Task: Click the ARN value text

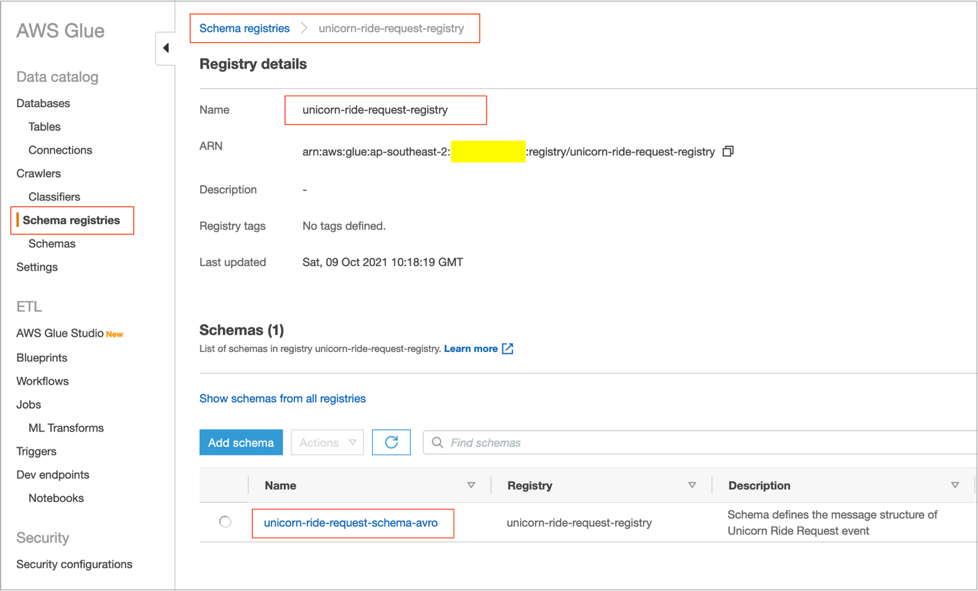Action: (508, 151)
